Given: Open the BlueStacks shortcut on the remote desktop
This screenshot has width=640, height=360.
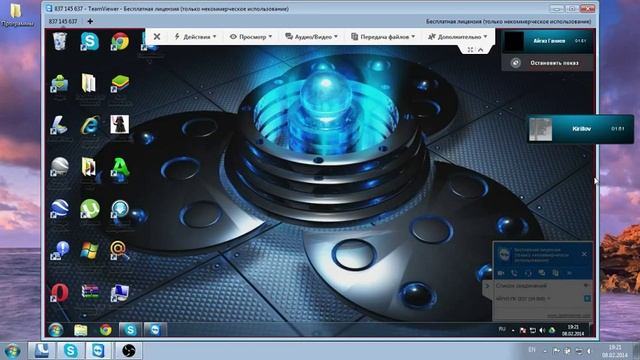Looking at the screenshot, I should coord(120,84).
